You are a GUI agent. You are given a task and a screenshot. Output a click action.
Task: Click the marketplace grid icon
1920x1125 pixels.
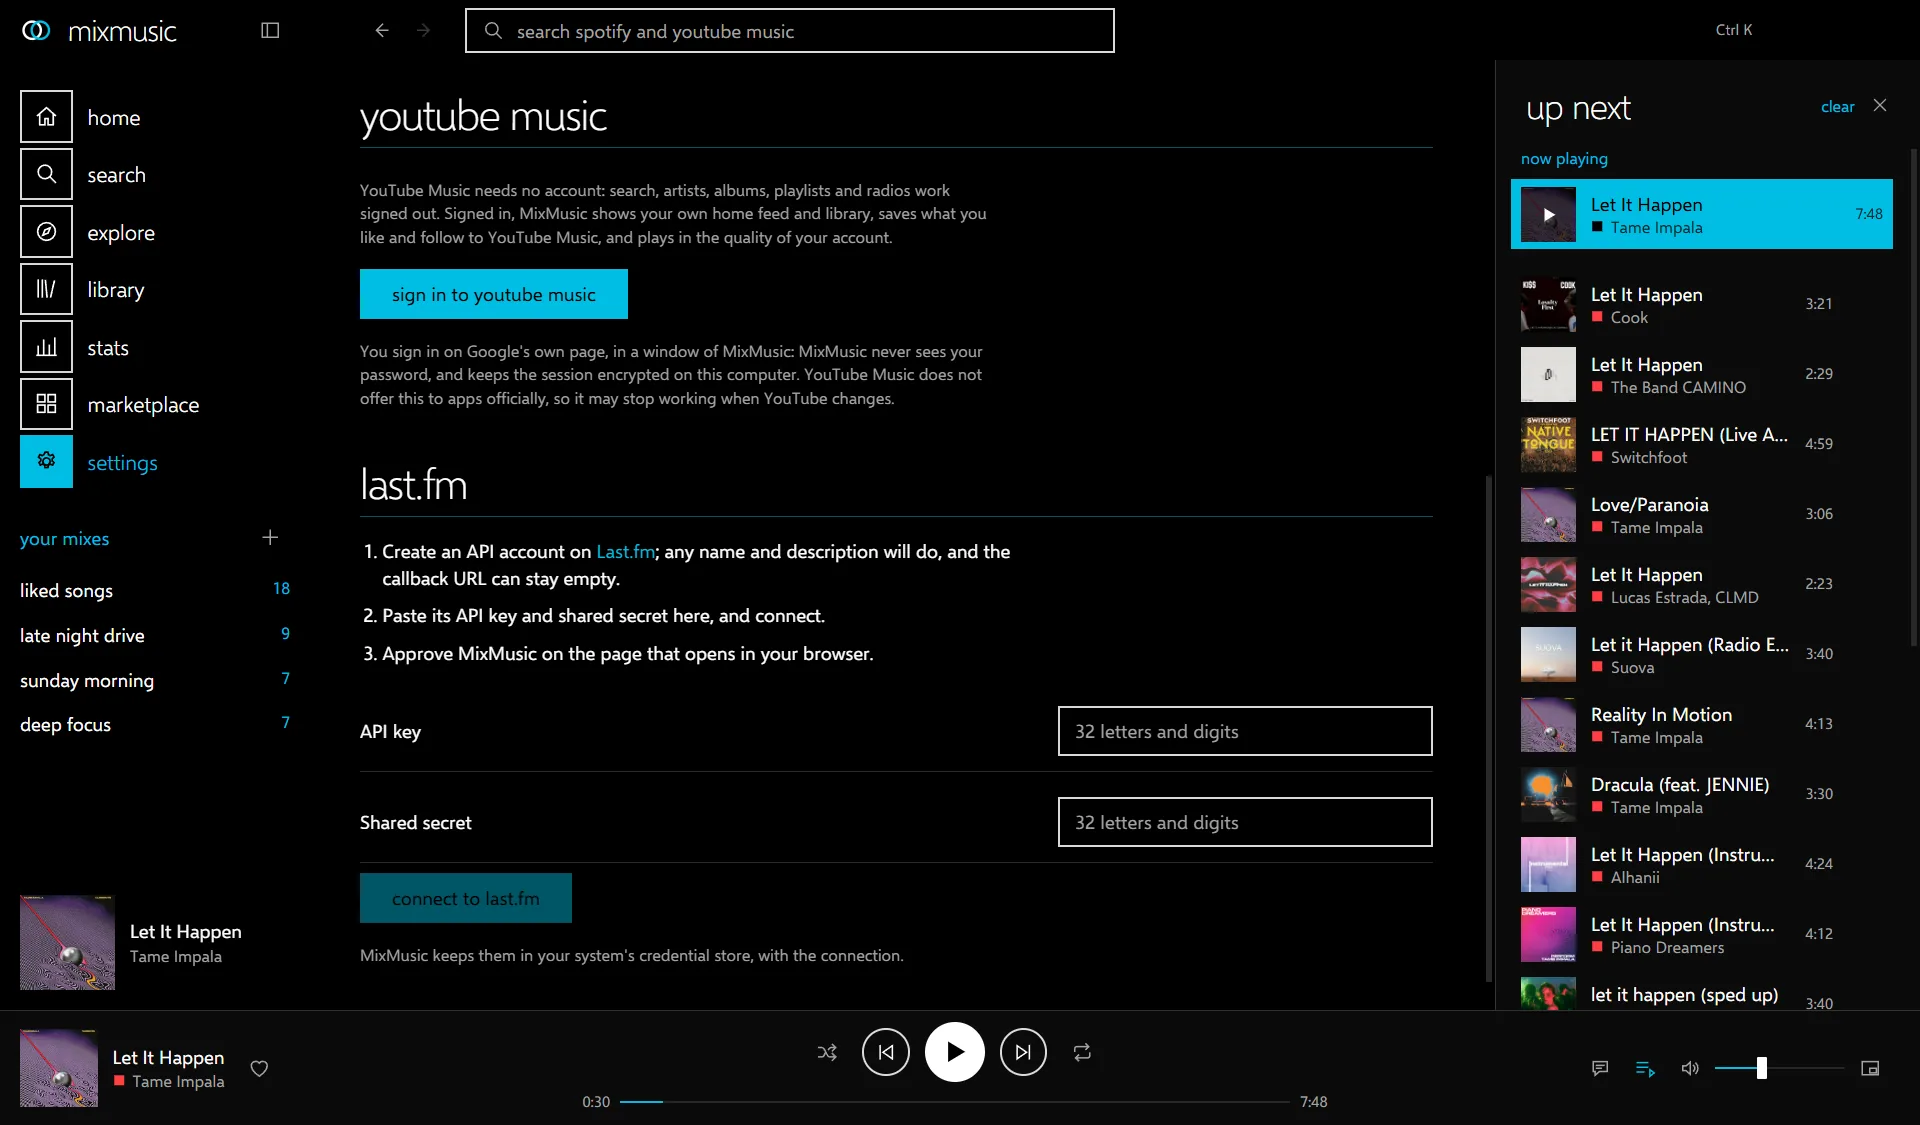[x=46, y=404]
